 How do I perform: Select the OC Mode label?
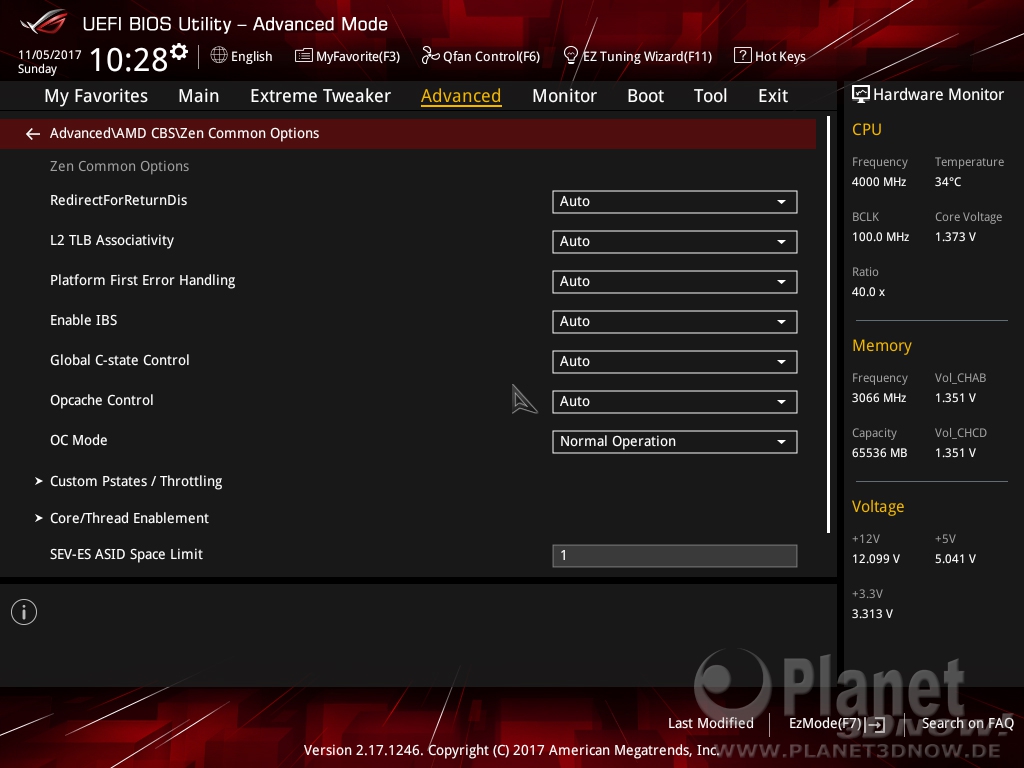tap(79, 440)
